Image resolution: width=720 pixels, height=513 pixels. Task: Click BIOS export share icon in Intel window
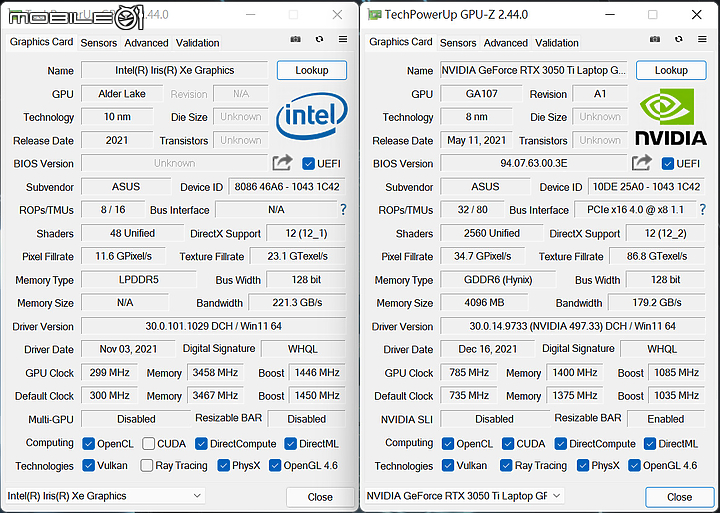[x=282, y=163]
